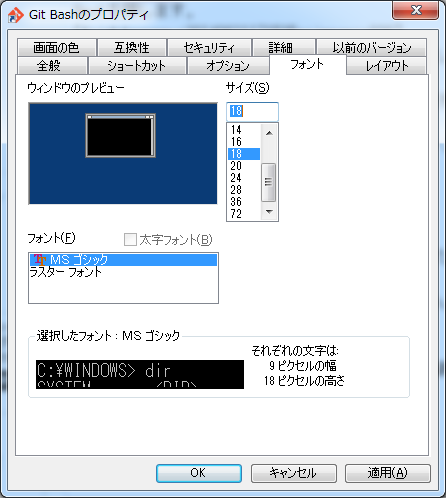Pick size 36 in the list
Image resolution: width=446 pixels, height=498 pixels.
(244, 202)
